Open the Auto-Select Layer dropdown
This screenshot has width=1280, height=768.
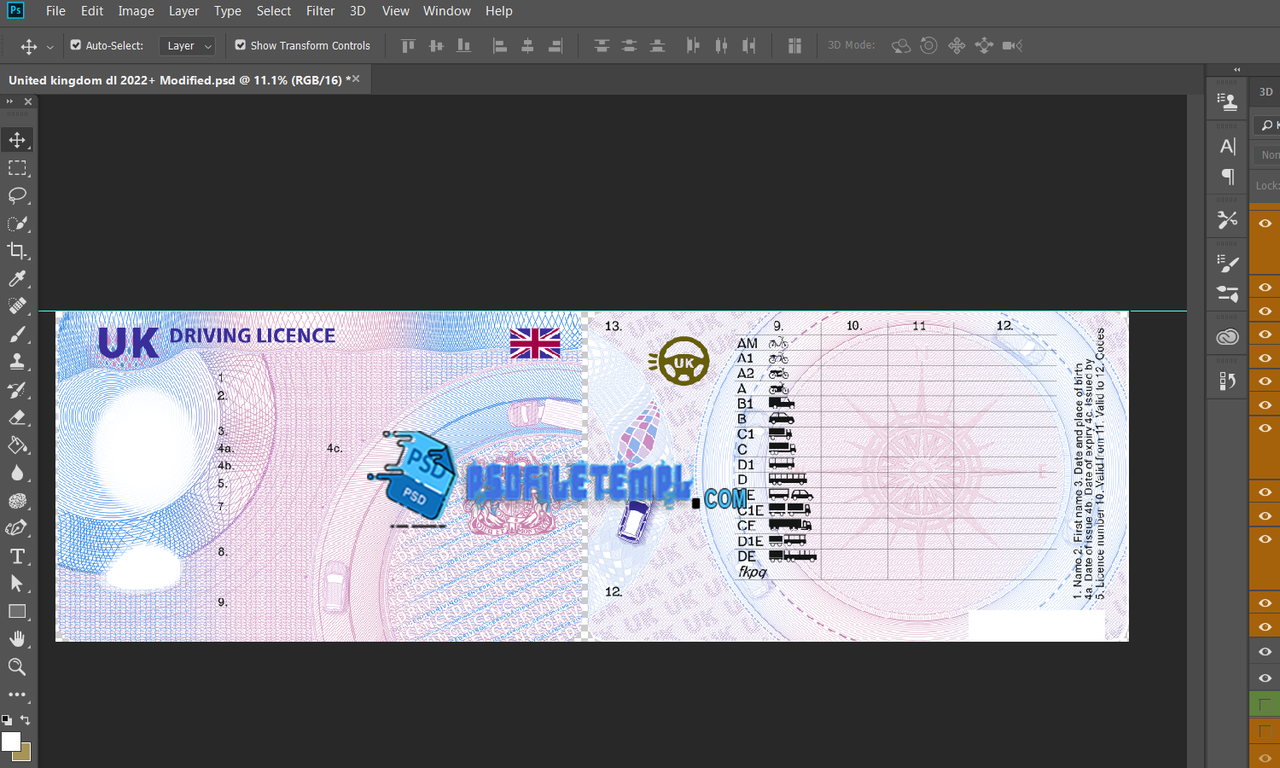click(187, 46)
